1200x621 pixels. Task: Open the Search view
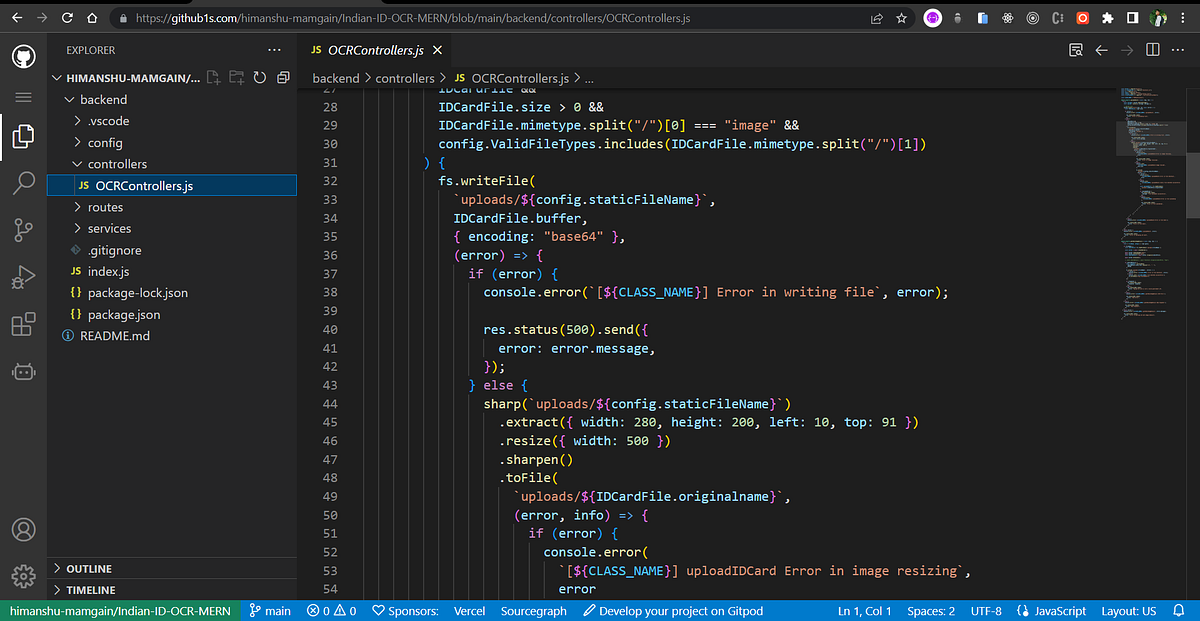pos(22,183)
